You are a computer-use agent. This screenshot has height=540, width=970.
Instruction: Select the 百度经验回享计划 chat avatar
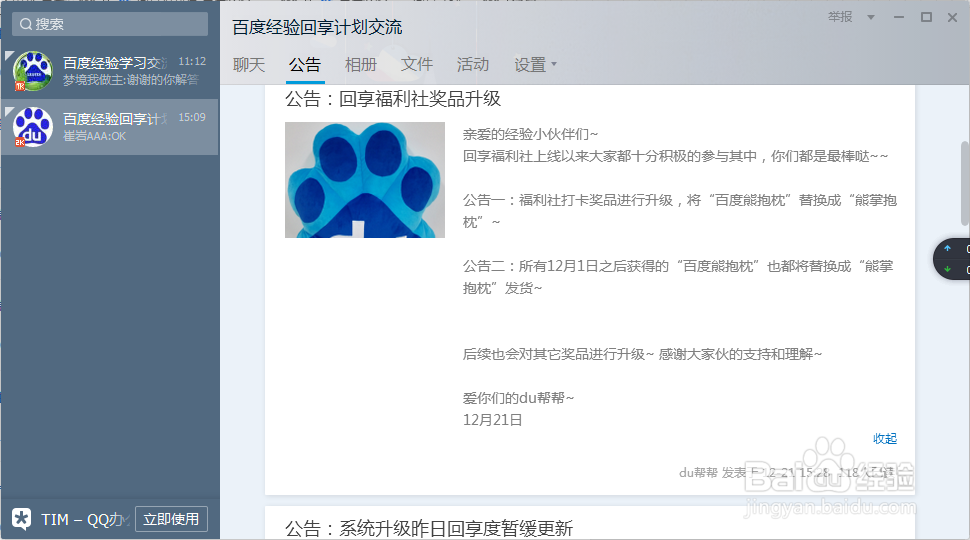point(33,127)
